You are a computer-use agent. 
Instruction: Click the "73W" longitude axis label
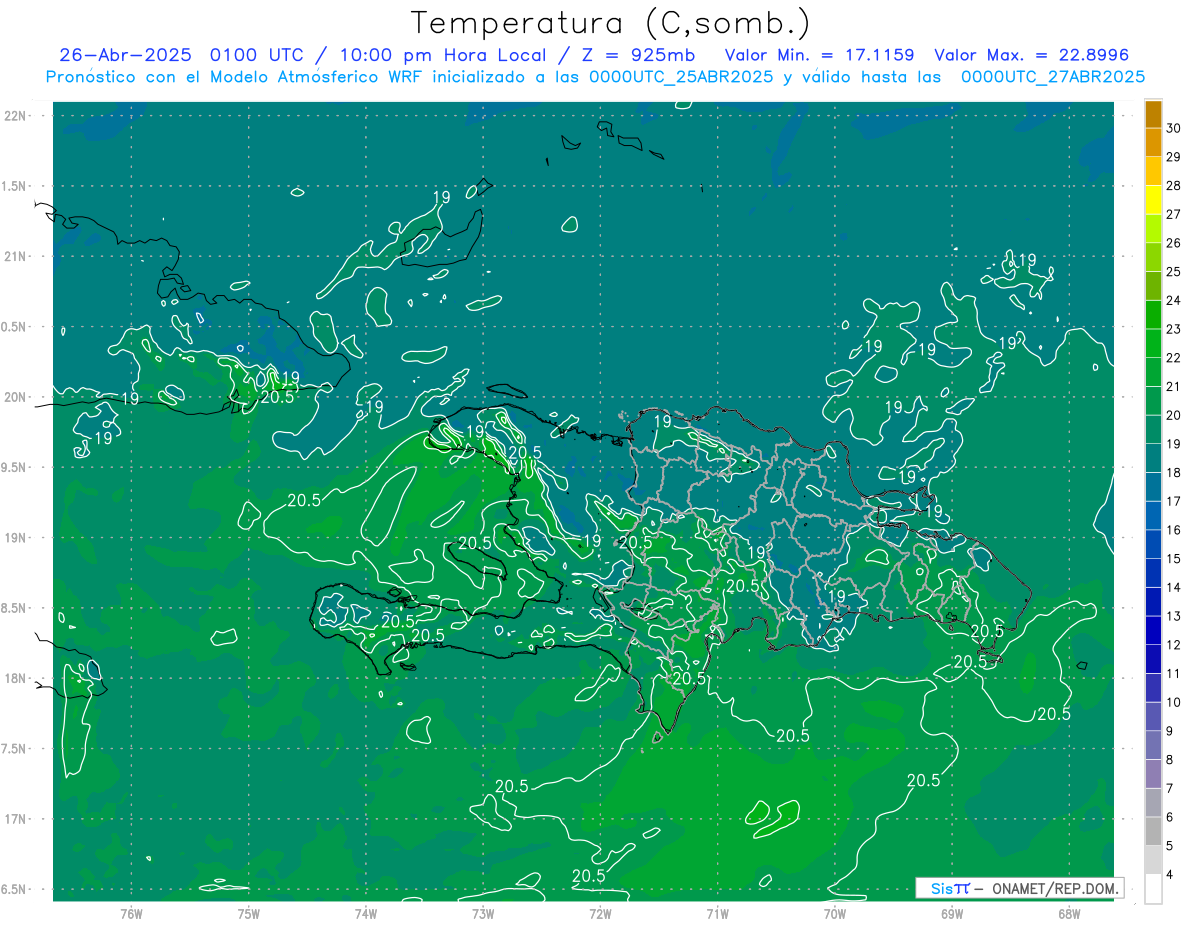click(x=483, y=913)
